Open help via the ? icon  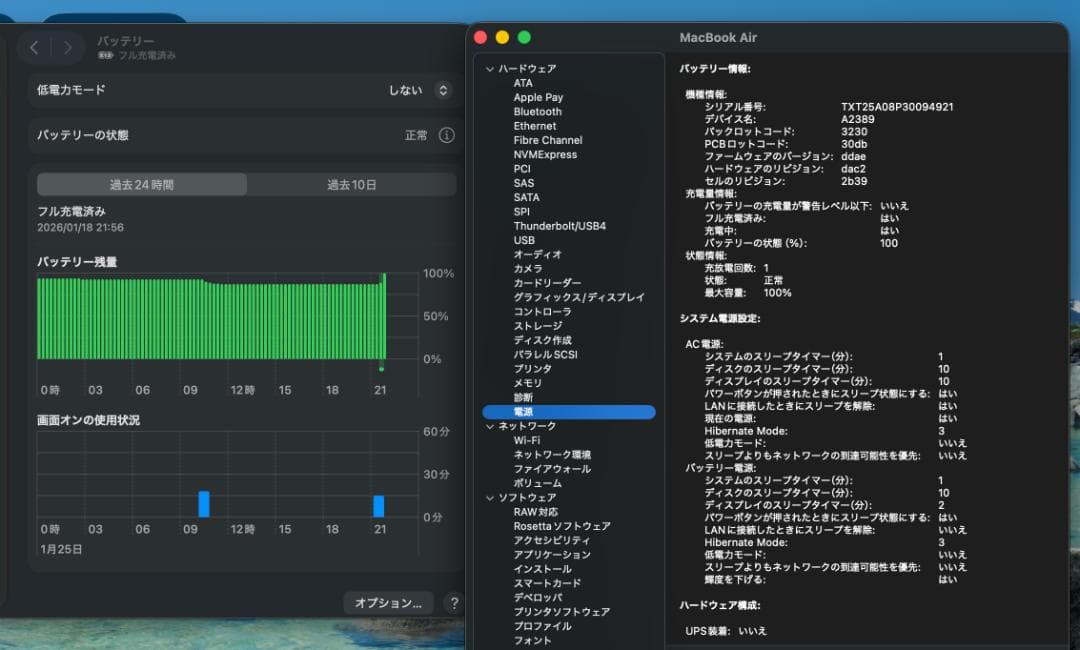coord(455,602)
